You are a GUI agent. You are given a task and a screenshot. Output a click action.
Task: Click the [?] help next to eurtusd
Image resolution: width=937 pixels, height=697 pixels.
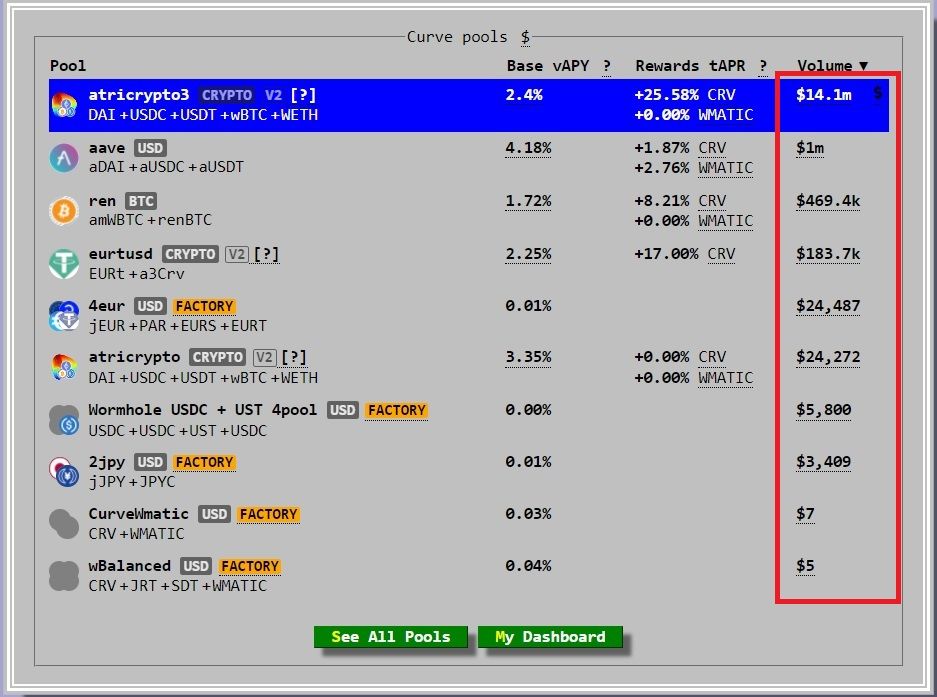tap(267, 254)
